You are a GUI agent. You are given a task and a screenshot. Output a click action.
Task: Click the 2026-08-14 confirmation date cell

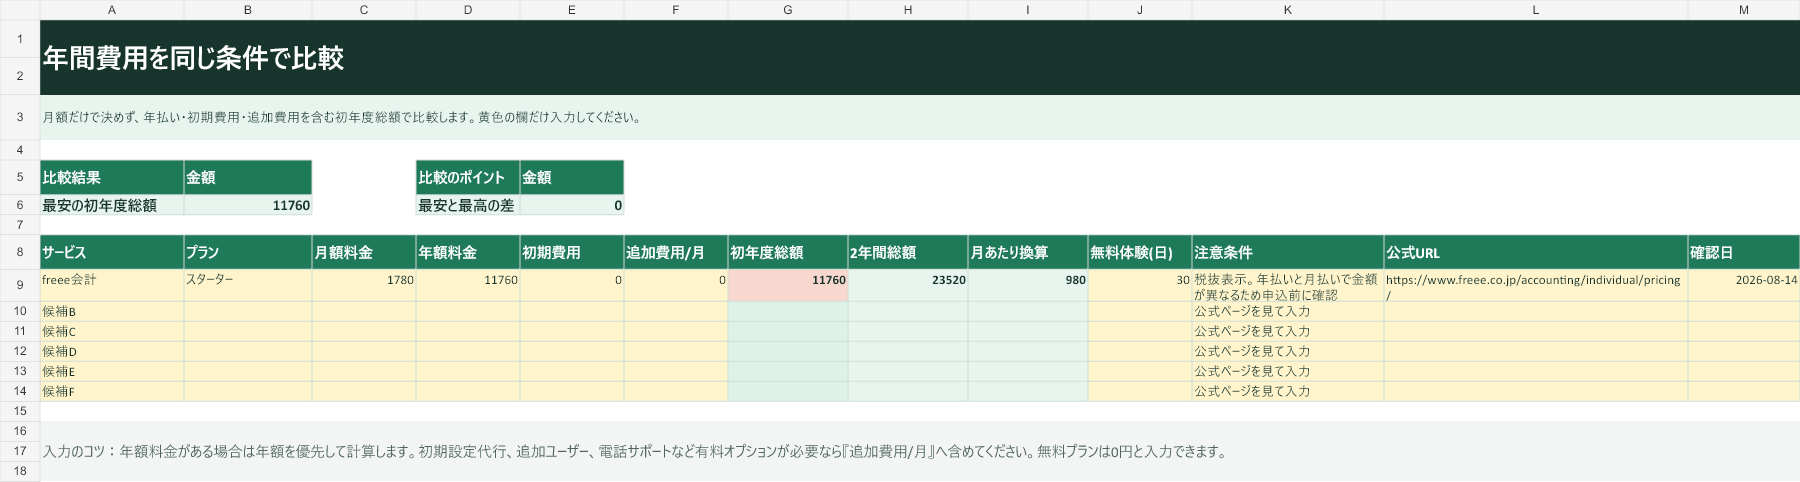pyautogui.click(x=1744, y=285)
